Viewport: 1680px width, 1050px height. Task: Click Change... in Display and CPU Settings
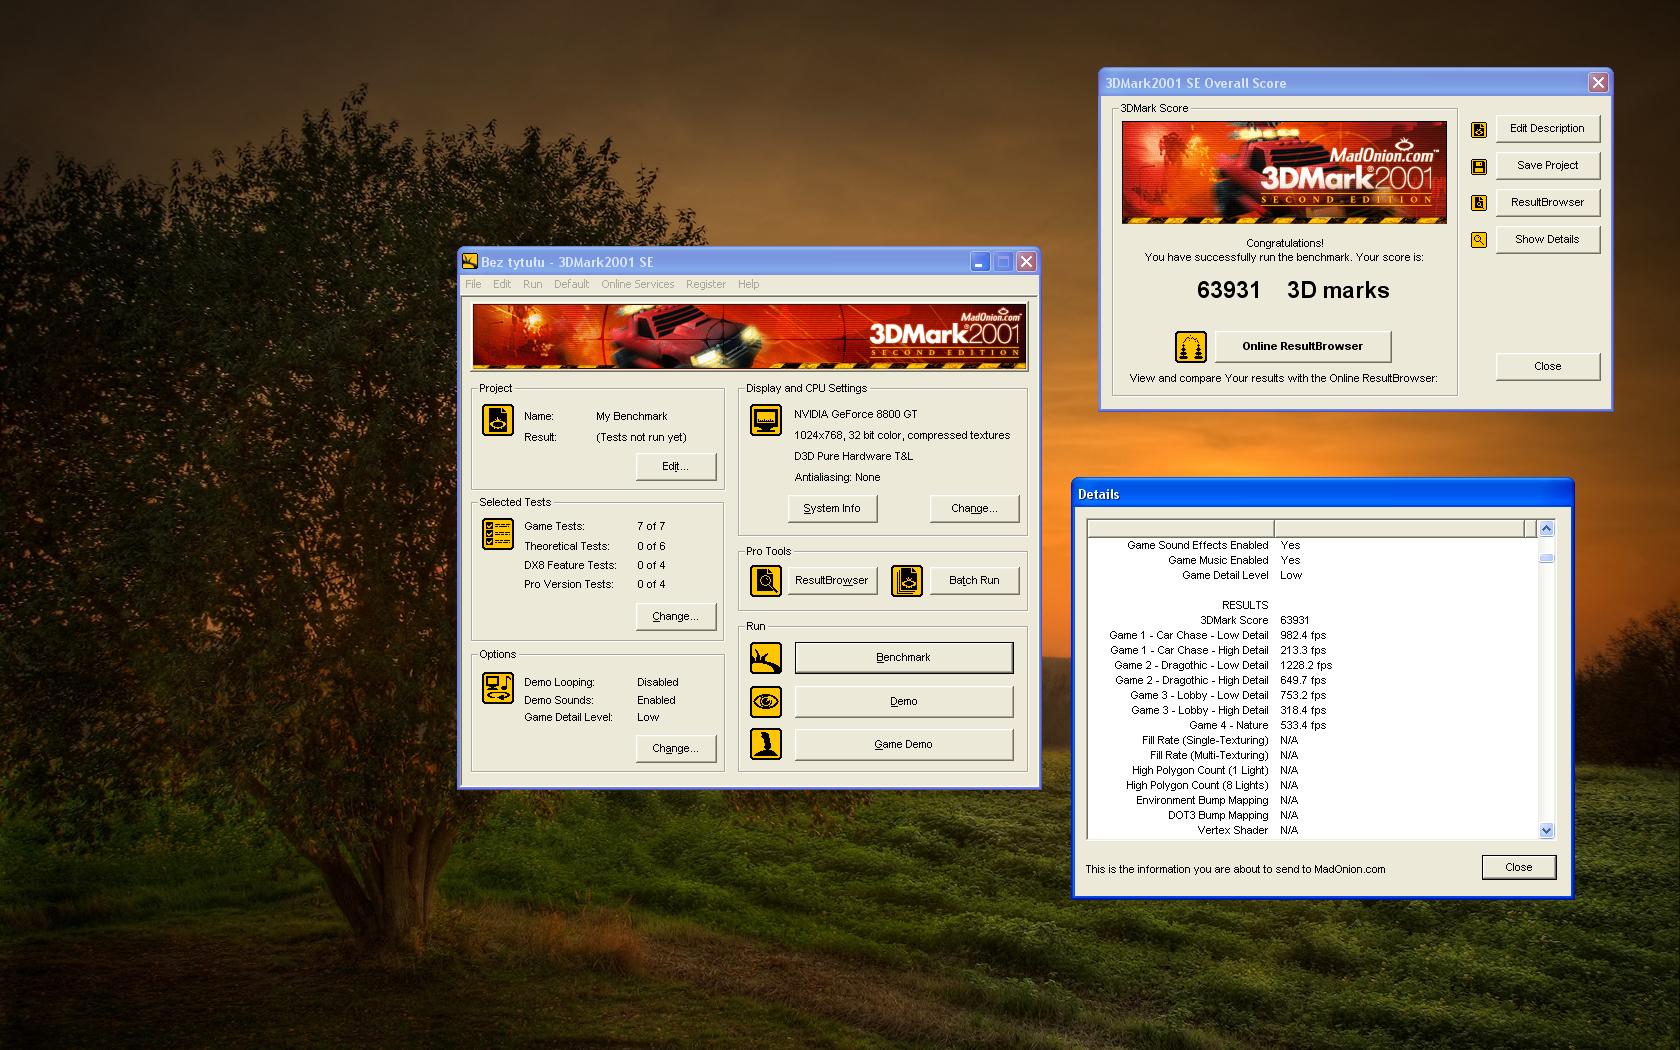point(974,509)
